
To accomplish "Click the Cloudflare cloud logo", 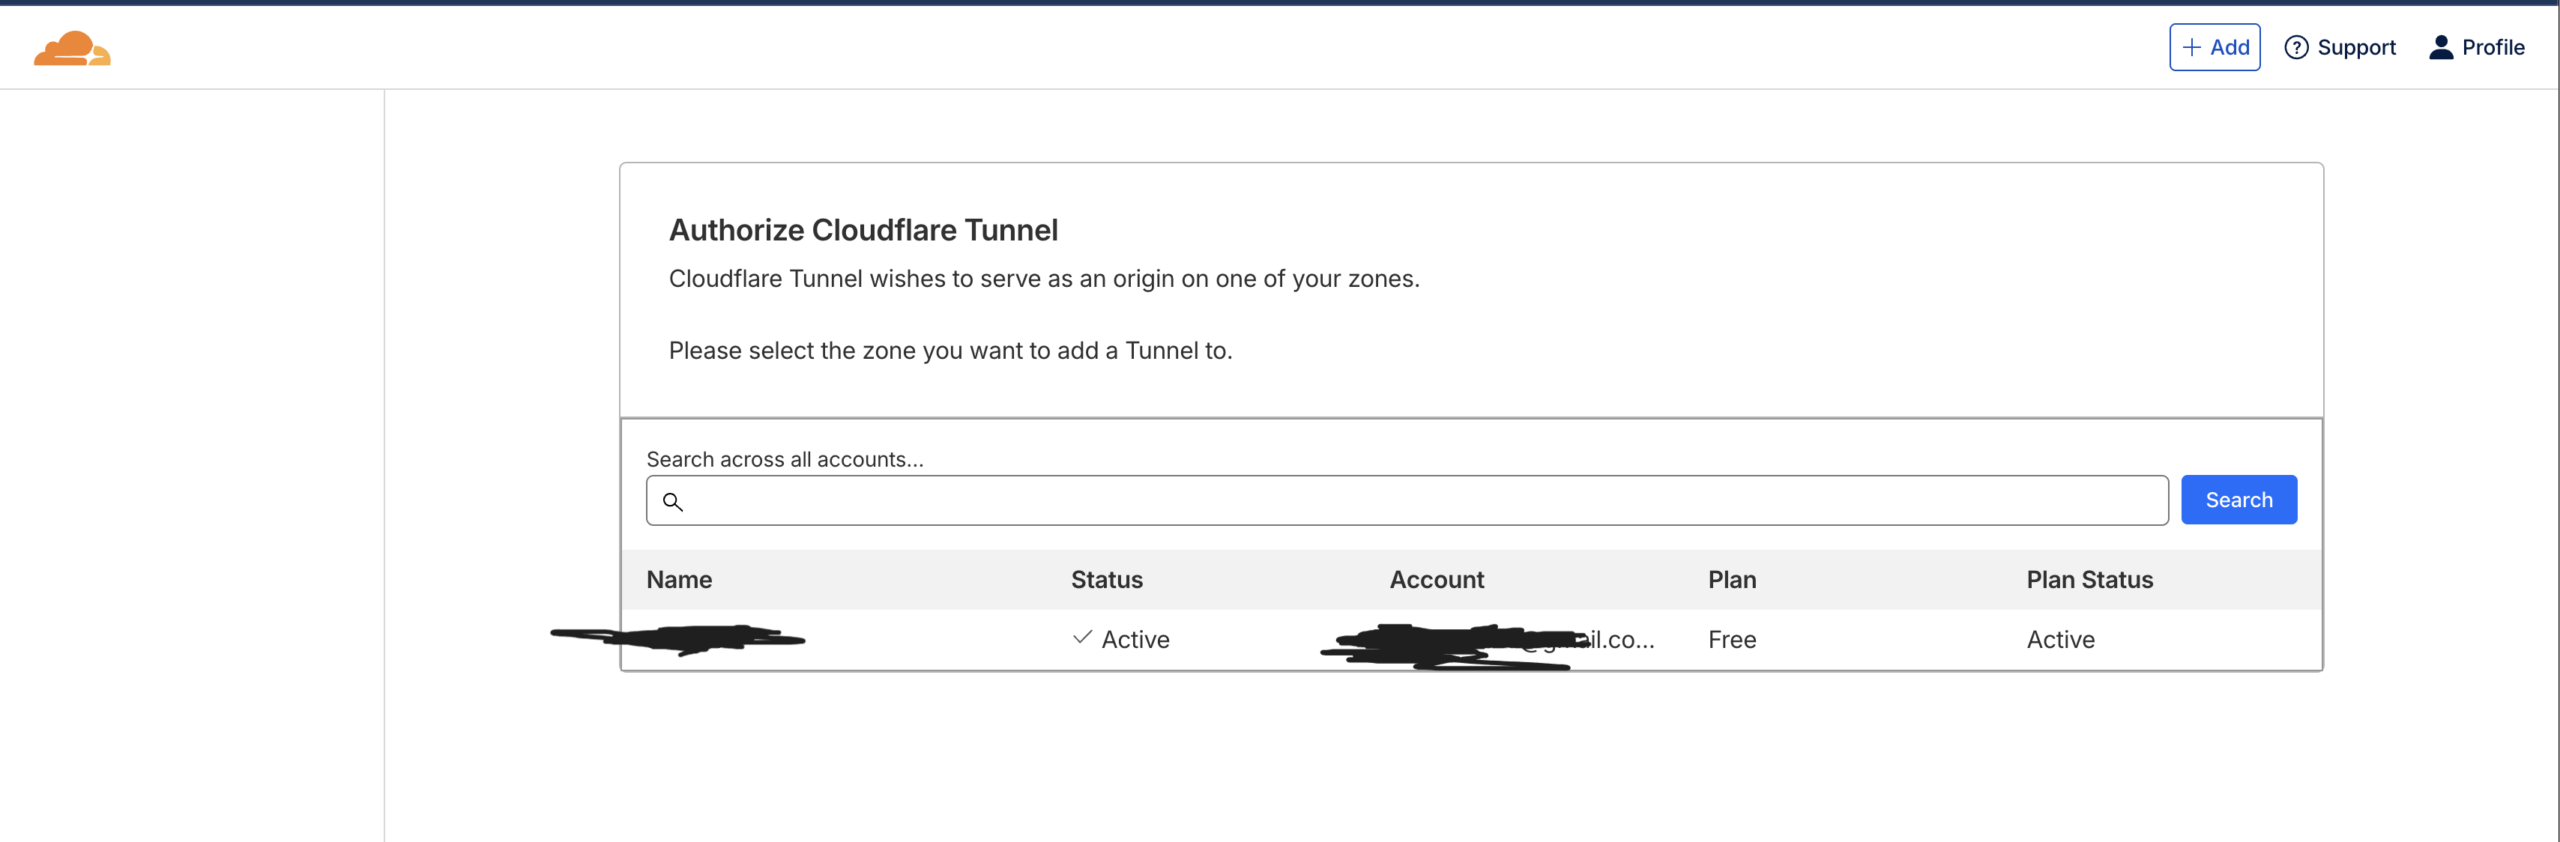I will click(x=72, y=48).
